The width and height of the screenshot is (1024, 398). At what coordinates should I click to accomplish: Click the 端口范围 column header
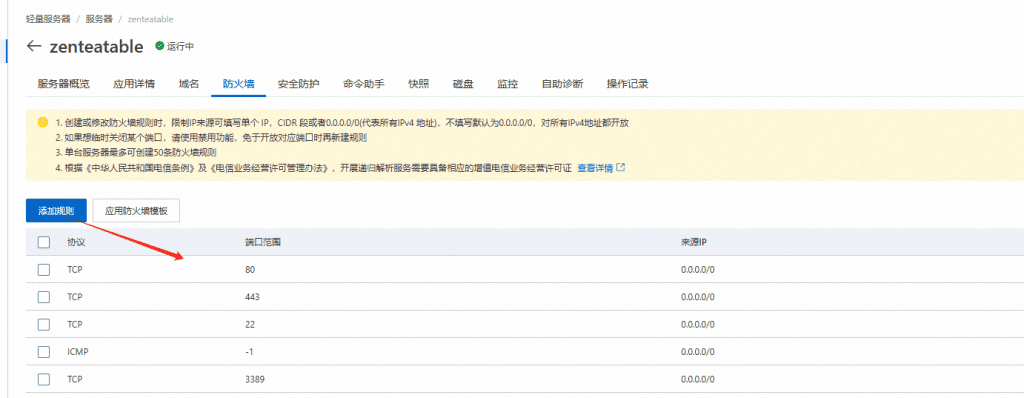pyautogui.click(x=263, y=242)
